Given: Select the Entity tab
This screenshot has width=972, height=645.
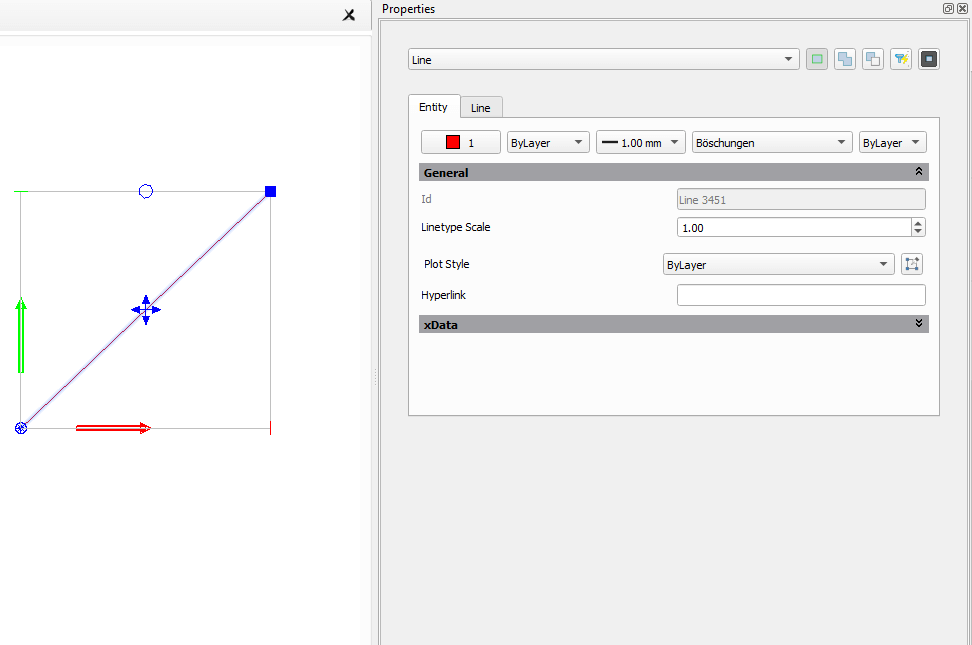Looking at the screenshot, I should point(433,107).
